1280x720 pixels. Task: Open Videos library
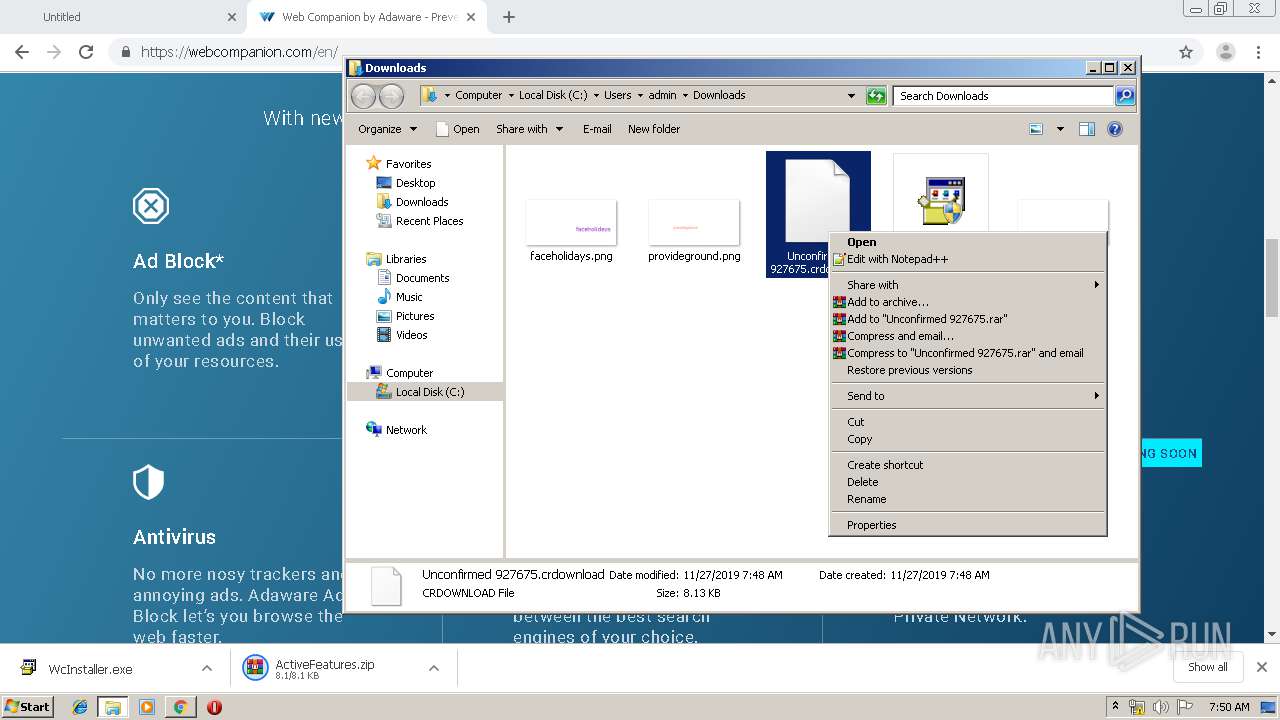402,335
